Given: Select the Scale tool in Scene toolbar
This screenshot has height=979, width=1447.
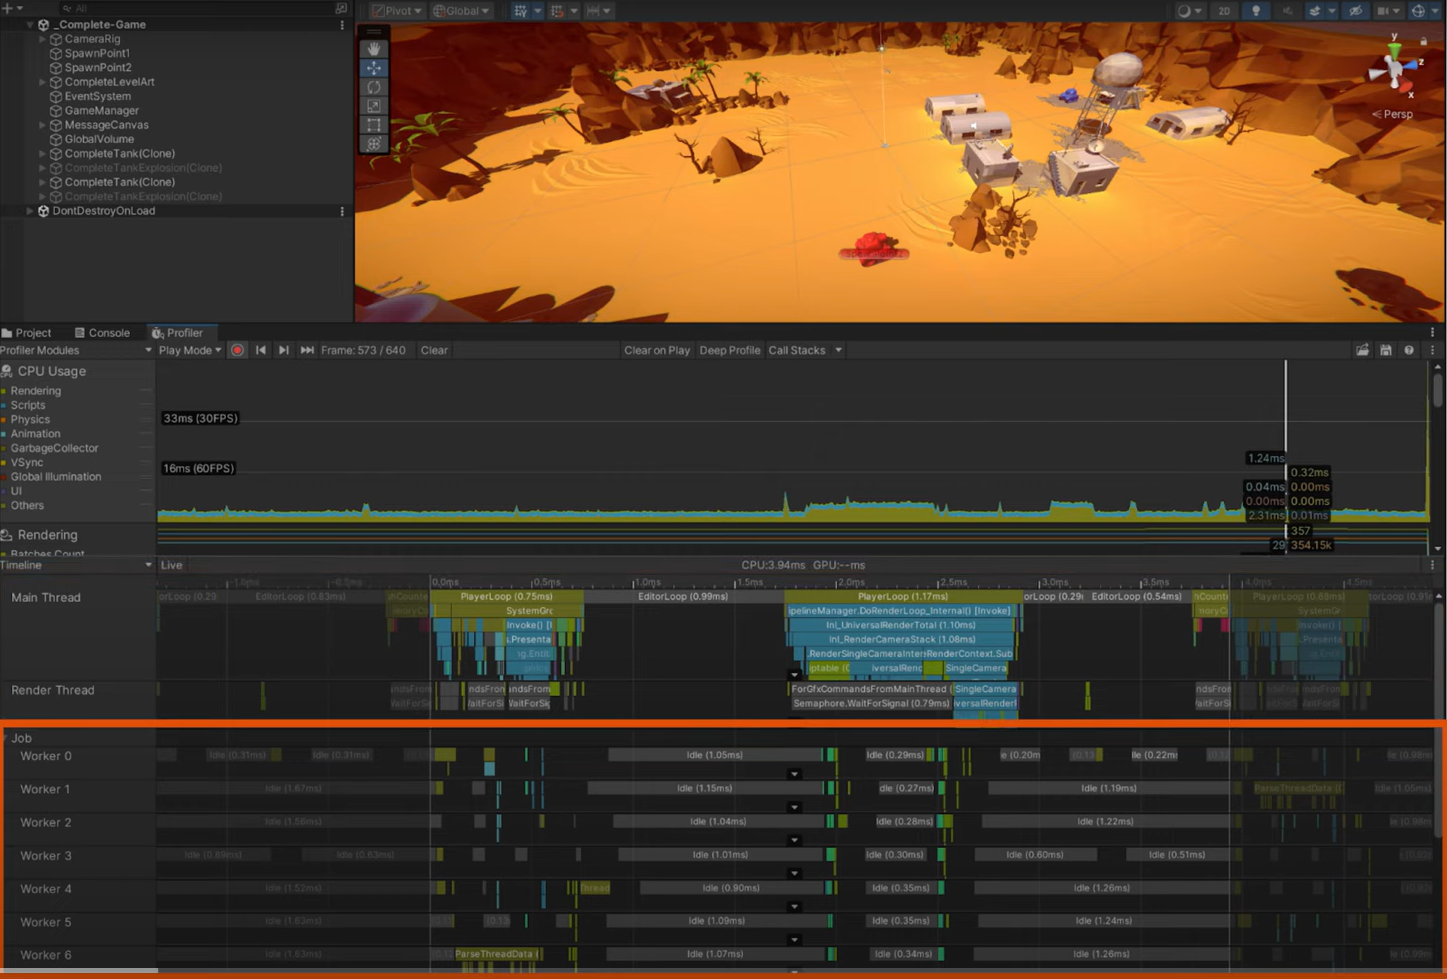Looking at the screenshot, I should coord(374,106).
